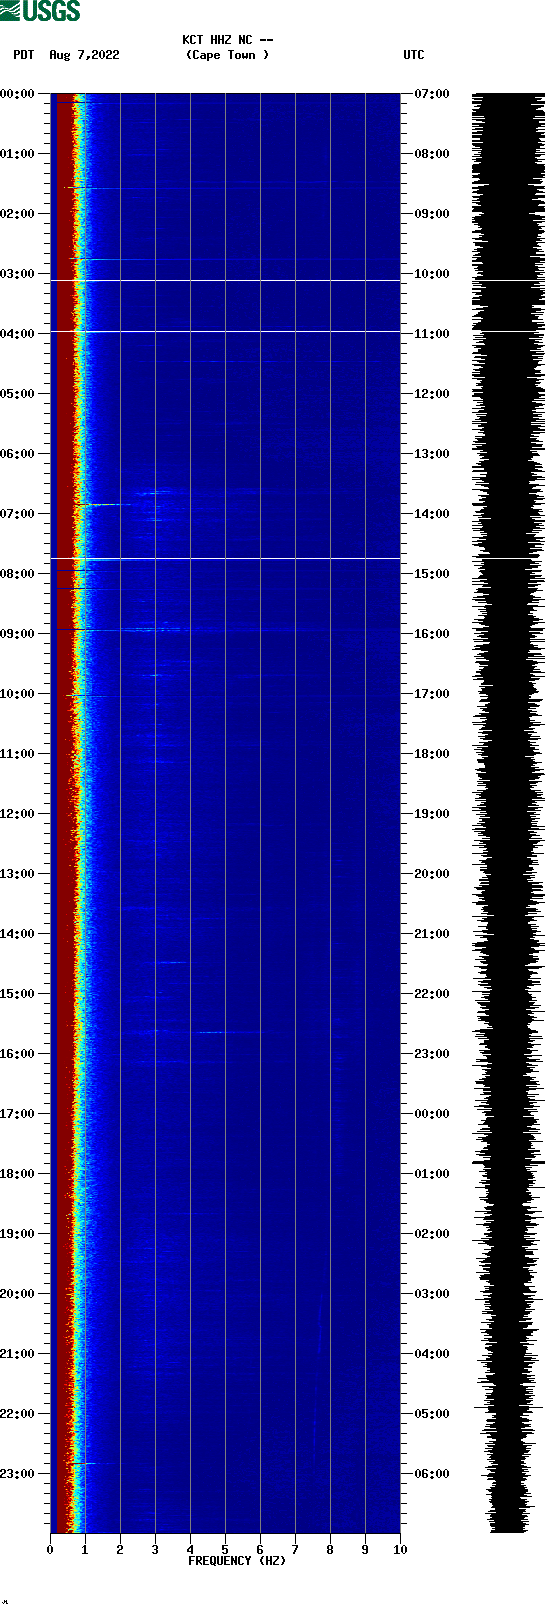
Task: Click the 8 Hz frequency axis tick label
Action: [330, 1550]
